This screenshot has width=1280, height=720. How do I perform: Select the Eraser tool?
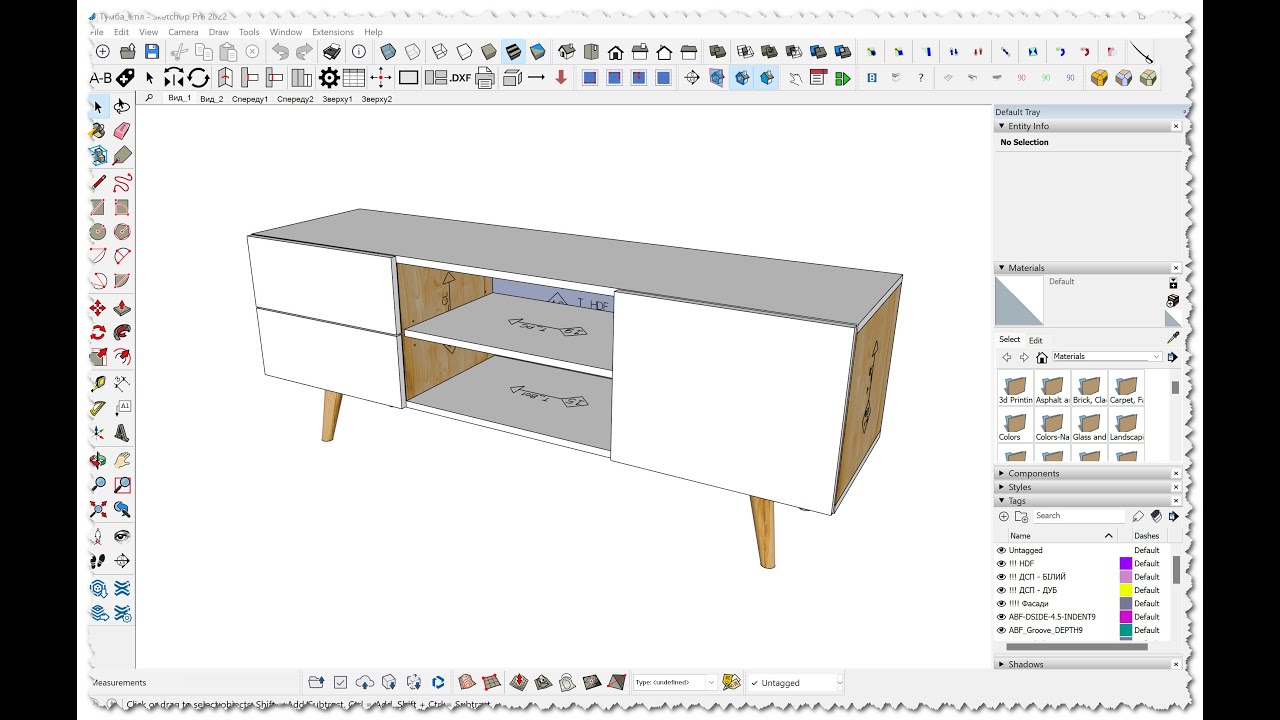click(122, 131)
